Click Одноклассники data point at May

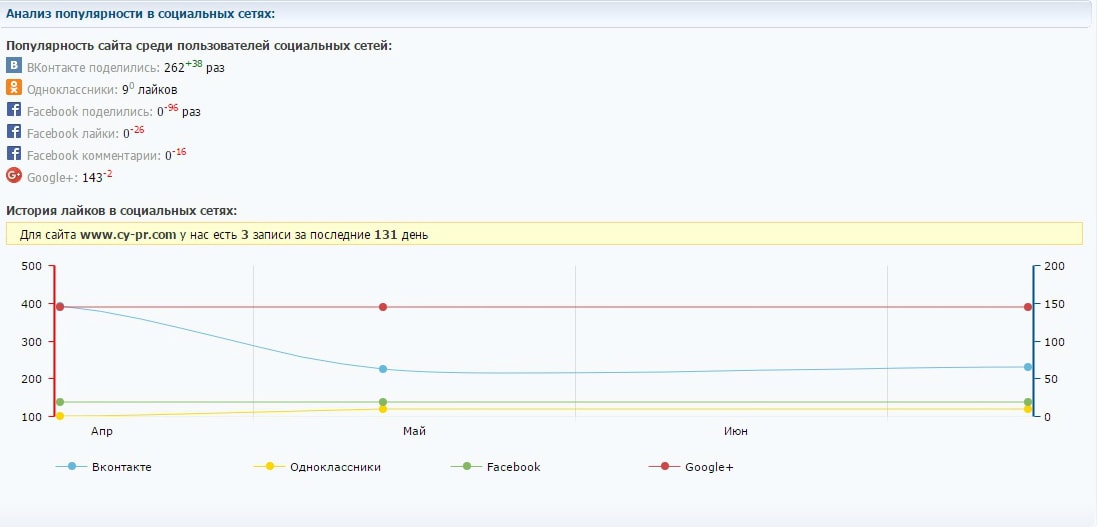pyautogui.click(x=383, y=409)
